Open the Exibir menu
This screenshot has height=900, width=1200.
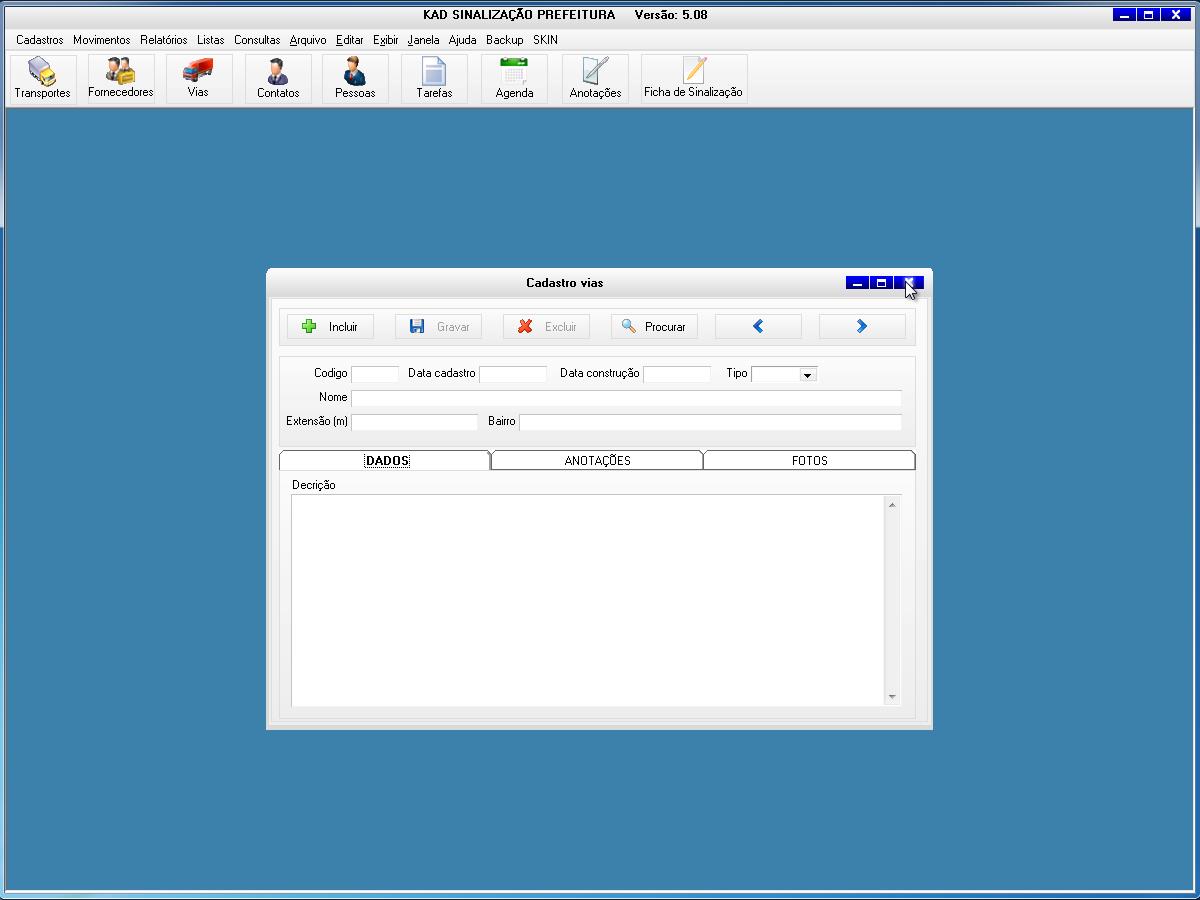(x=386, y=40)
